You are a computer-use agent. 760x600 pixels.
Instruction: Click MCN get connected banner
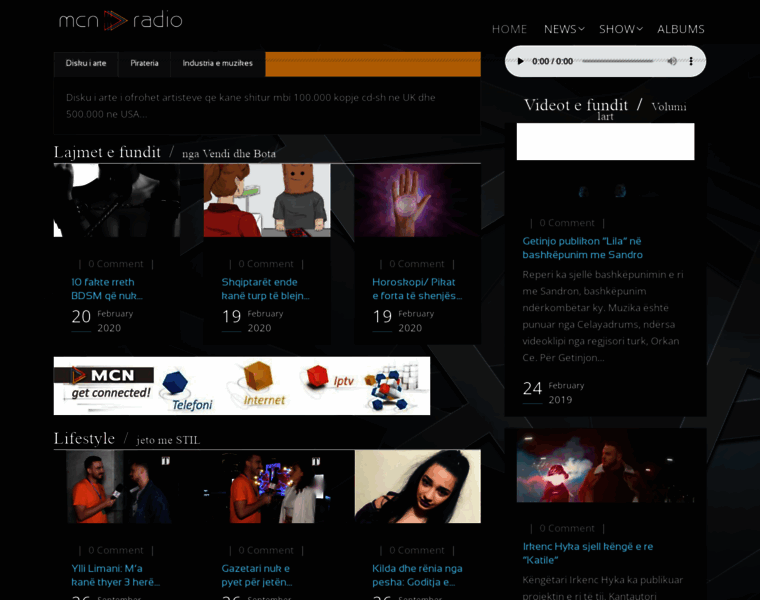pos(242,386)
